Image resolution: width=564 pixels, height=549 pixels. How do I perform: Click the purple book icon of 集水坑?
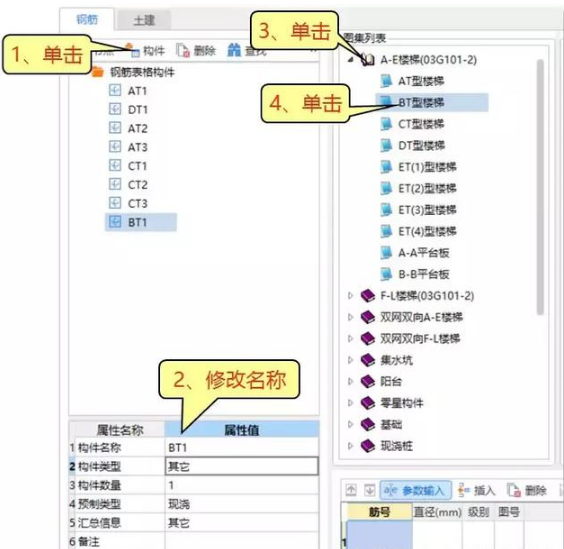(x=368, y=360)
